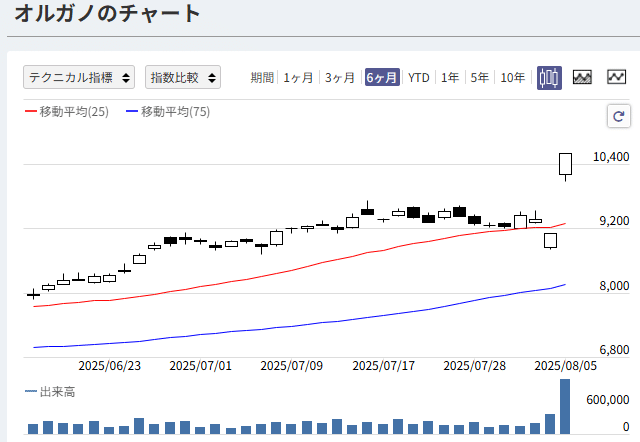Click the chart reload button
The width and height of the screenshot is (640, 442).
619,117
